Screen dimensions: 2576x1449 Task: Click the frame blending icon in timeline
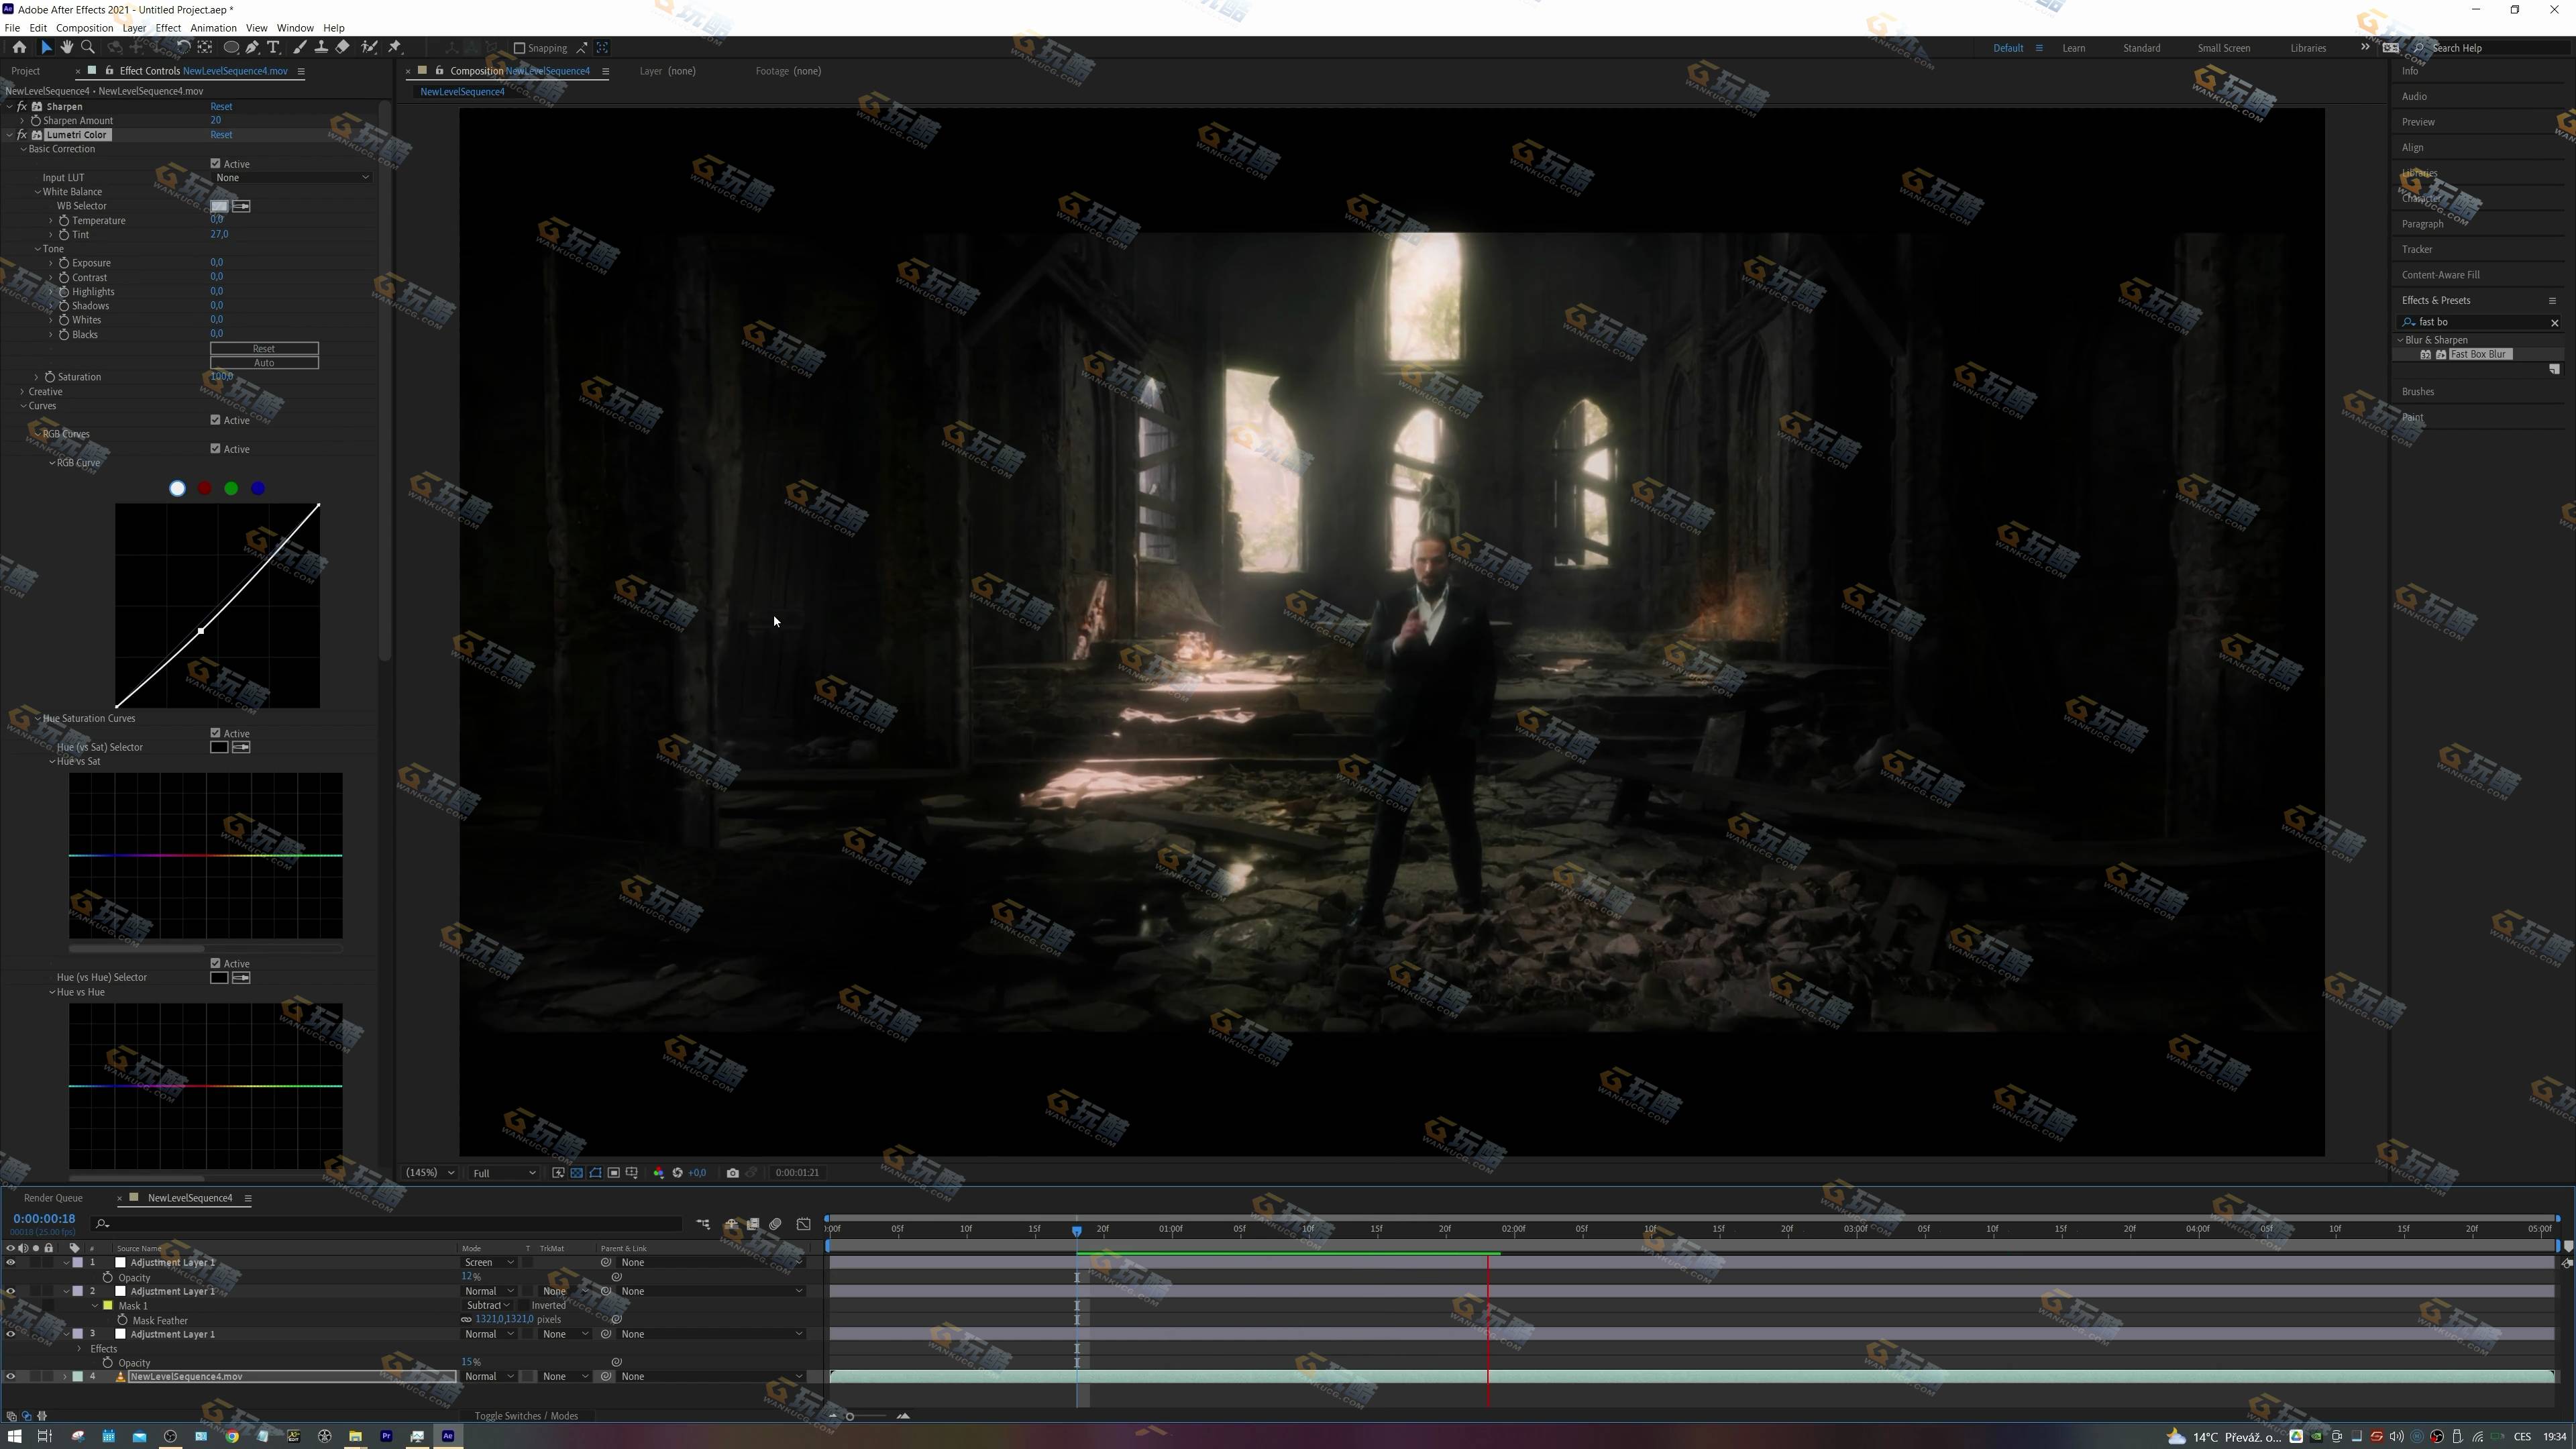pos(753,1224)
